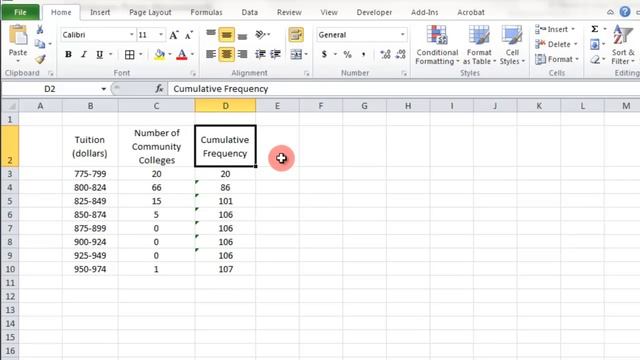Click Increase Decimal icon
The image size is (640, 360).
tap(385, 54)
